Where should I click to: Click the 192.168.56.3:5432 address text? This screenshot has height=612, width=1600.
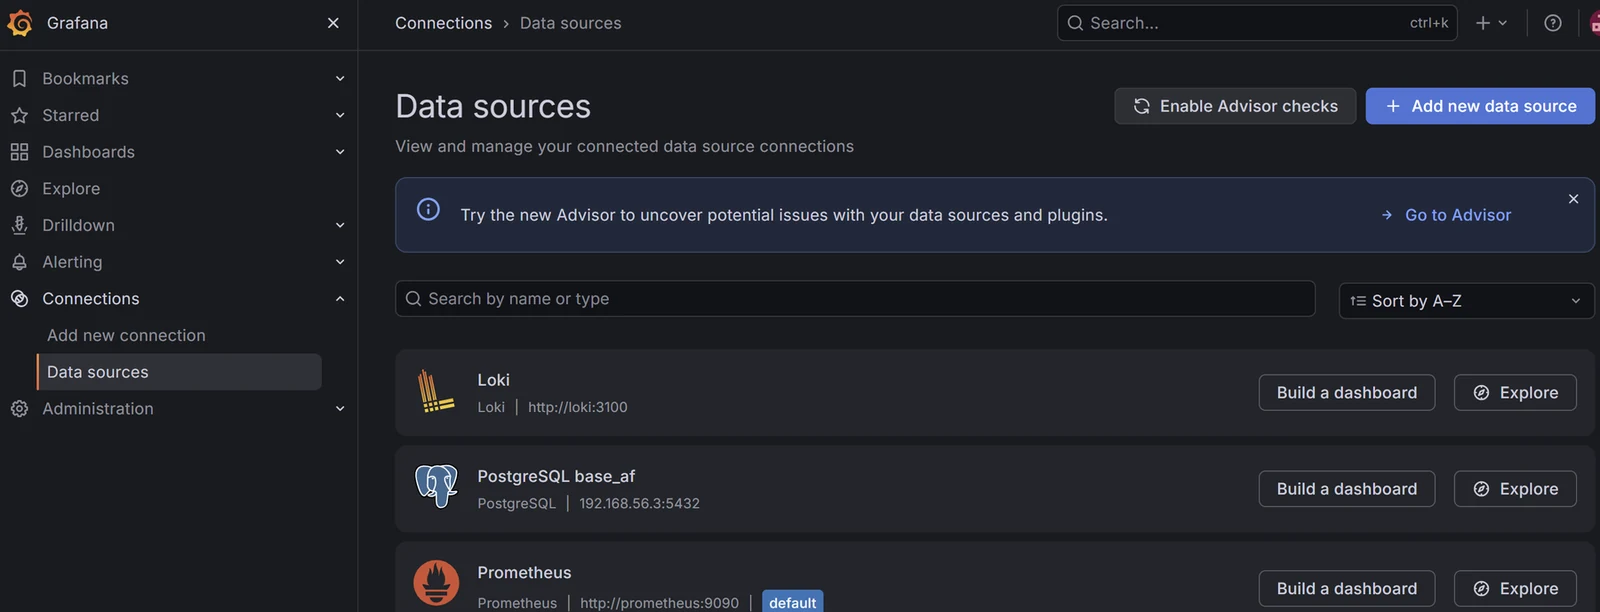[639, 503]
